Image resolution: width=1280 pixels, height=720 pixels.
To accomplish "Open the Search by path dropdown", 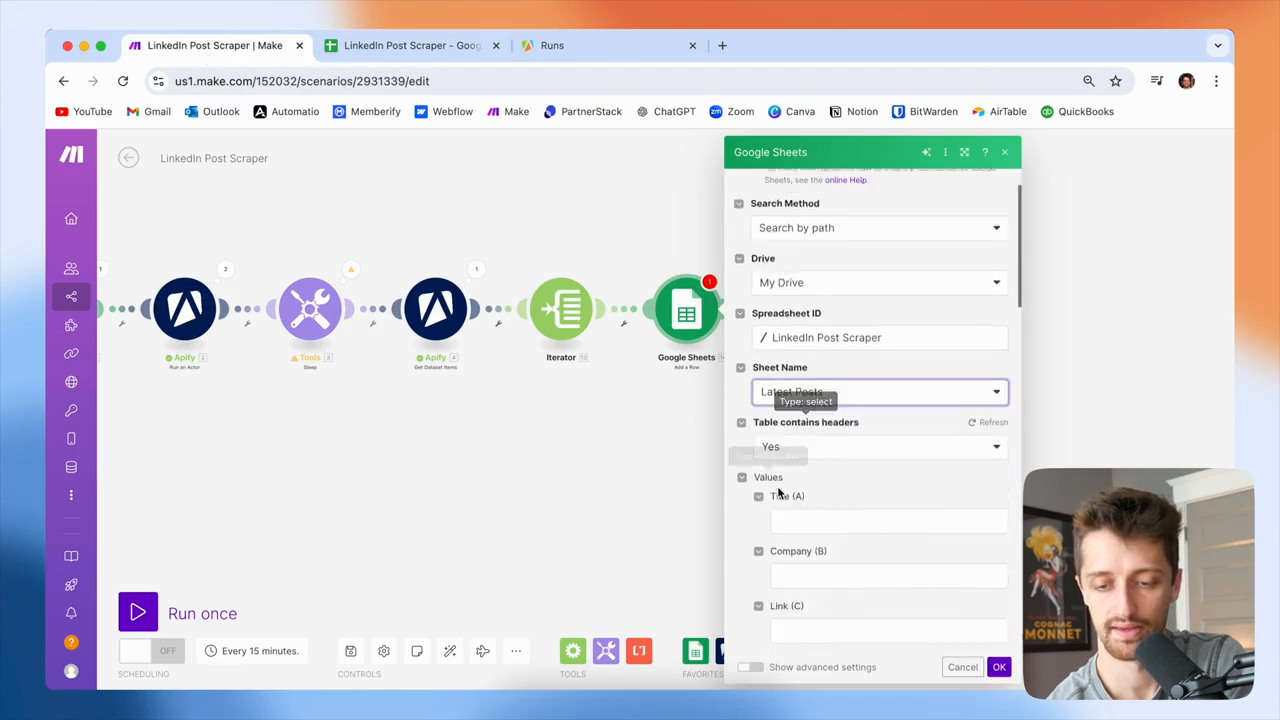I will (880, 228).
